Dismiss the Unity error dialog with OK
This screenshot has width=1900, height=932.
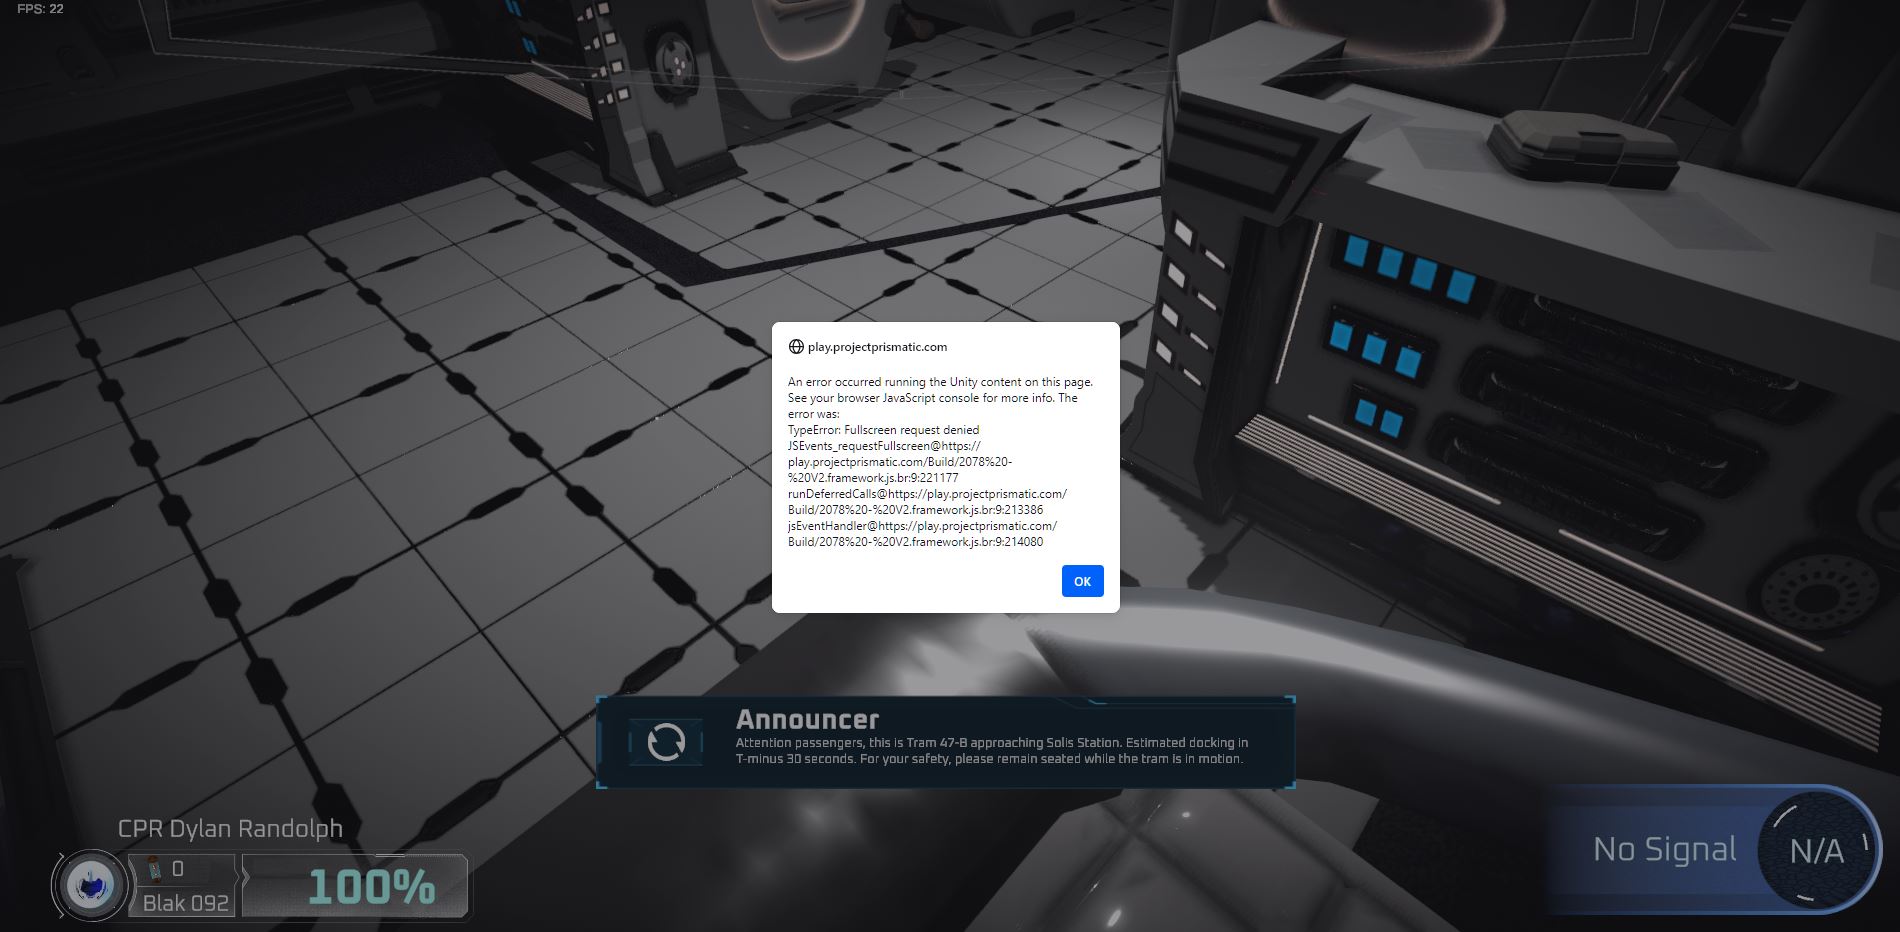[1082, 581]
